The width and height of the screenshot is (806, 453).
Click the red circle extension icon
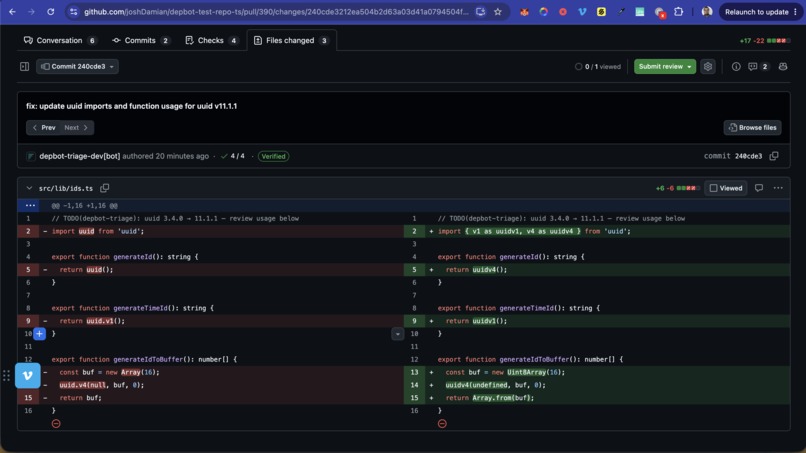coord(563,12)
